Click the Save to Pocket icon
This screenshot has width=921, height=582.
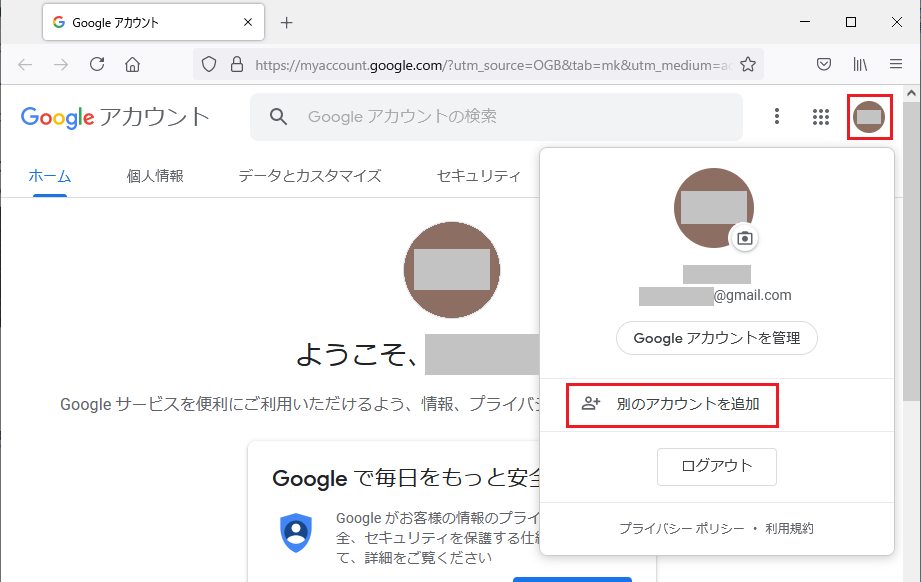tap(824, 64)
